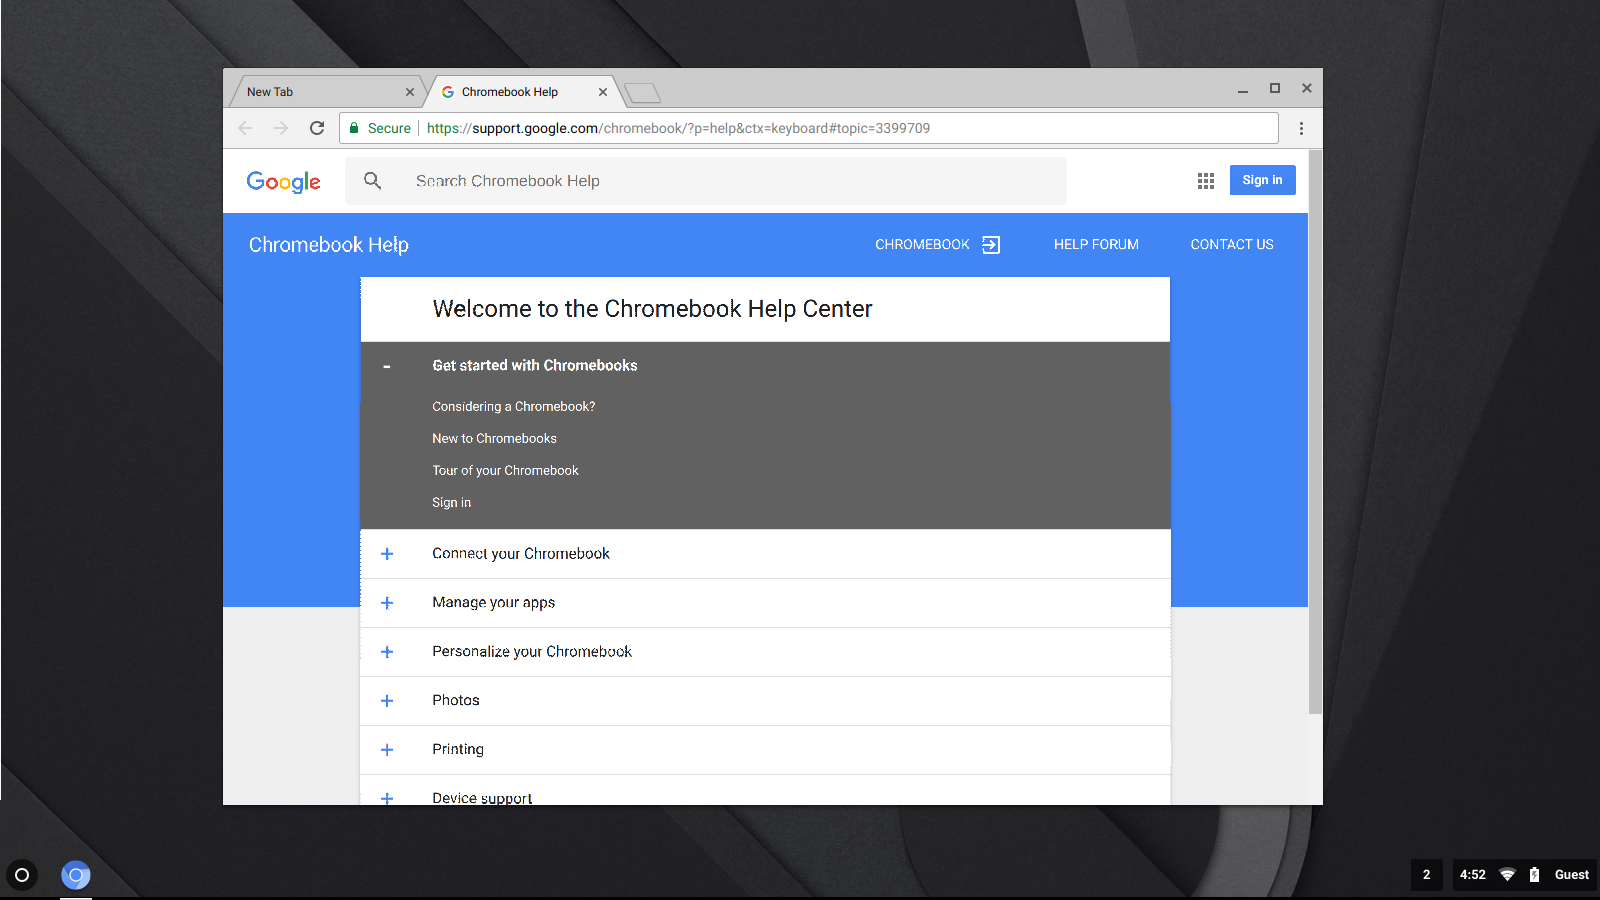
Task: Click the Welcome to the Chromebook Help Center heading
Action: coord(652,309)
